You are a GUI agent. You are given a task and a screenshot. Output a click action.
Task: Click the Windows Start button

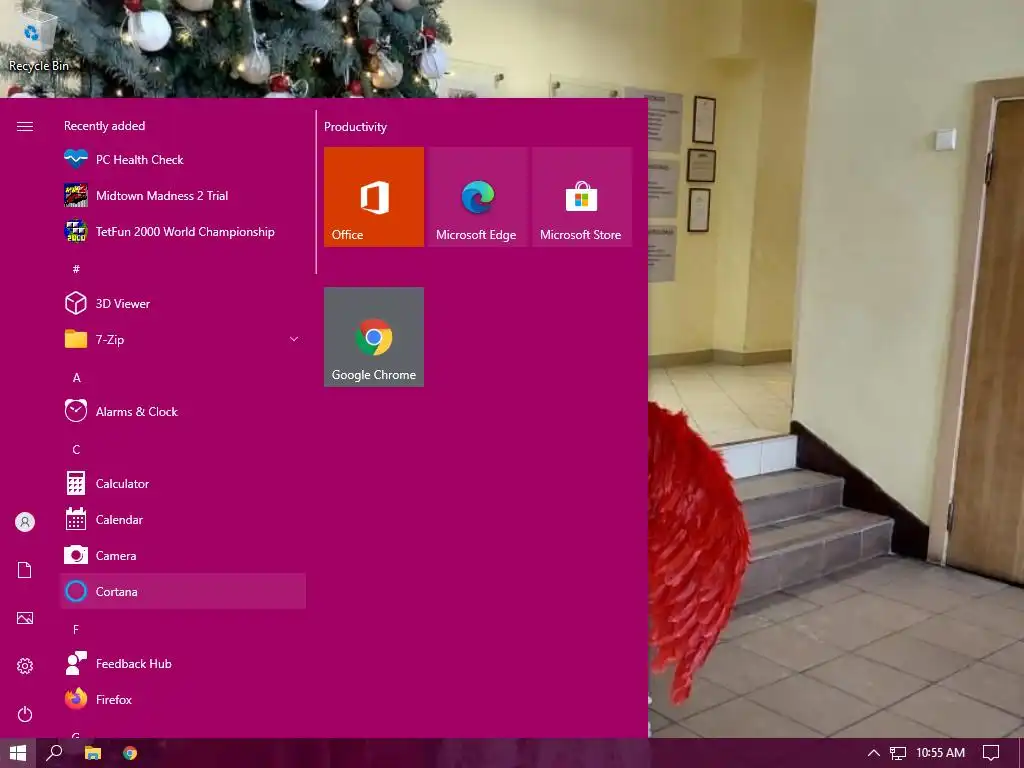(18, 753)
